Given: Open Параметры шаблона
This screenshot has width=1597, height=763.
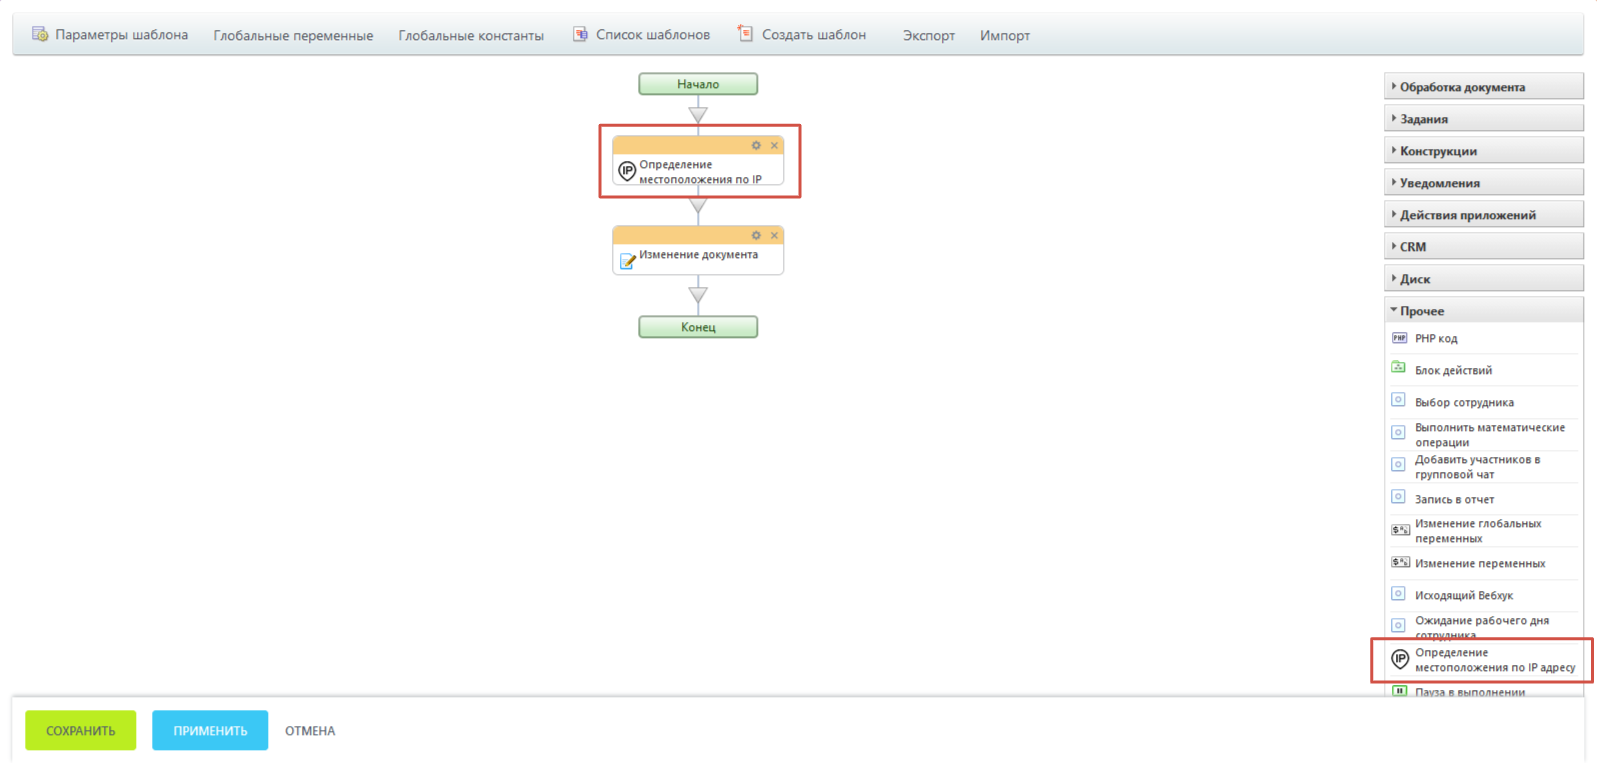Looking at the screenshot, I should 110,35.
